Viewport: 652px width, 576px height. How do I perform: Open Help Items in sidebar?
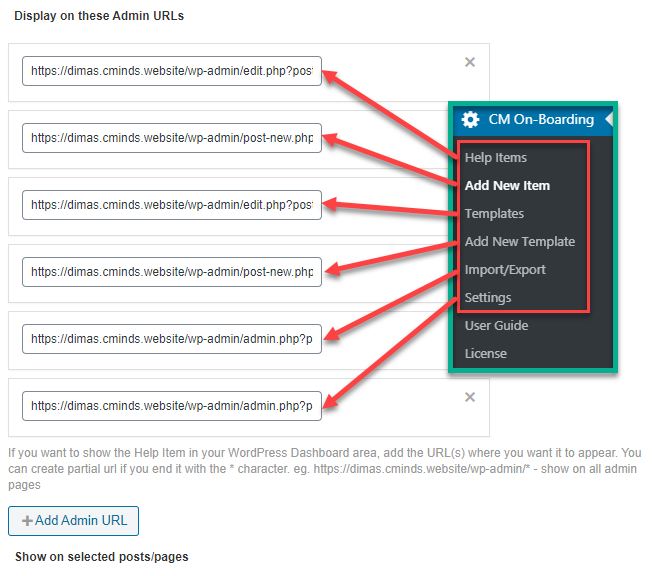coord(496,158)
